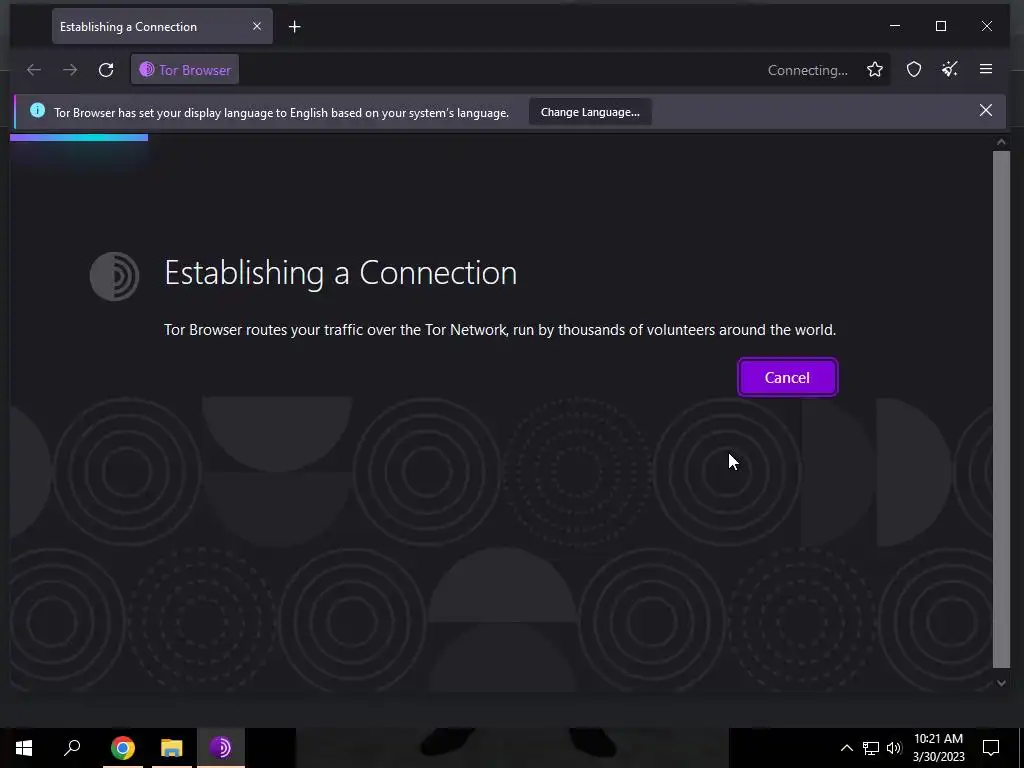
Task: Open the Windows notification center
Action: pyautogui.click(x=991, y=748)
